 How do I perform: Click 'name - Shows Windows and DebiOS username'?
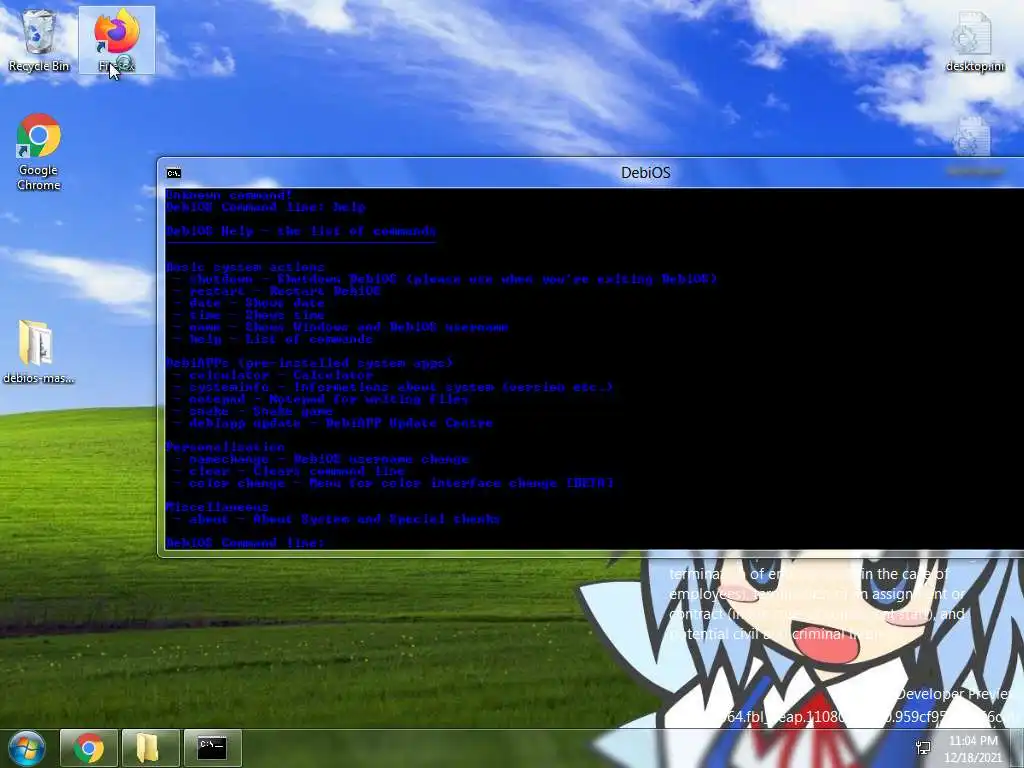[341, 327]
